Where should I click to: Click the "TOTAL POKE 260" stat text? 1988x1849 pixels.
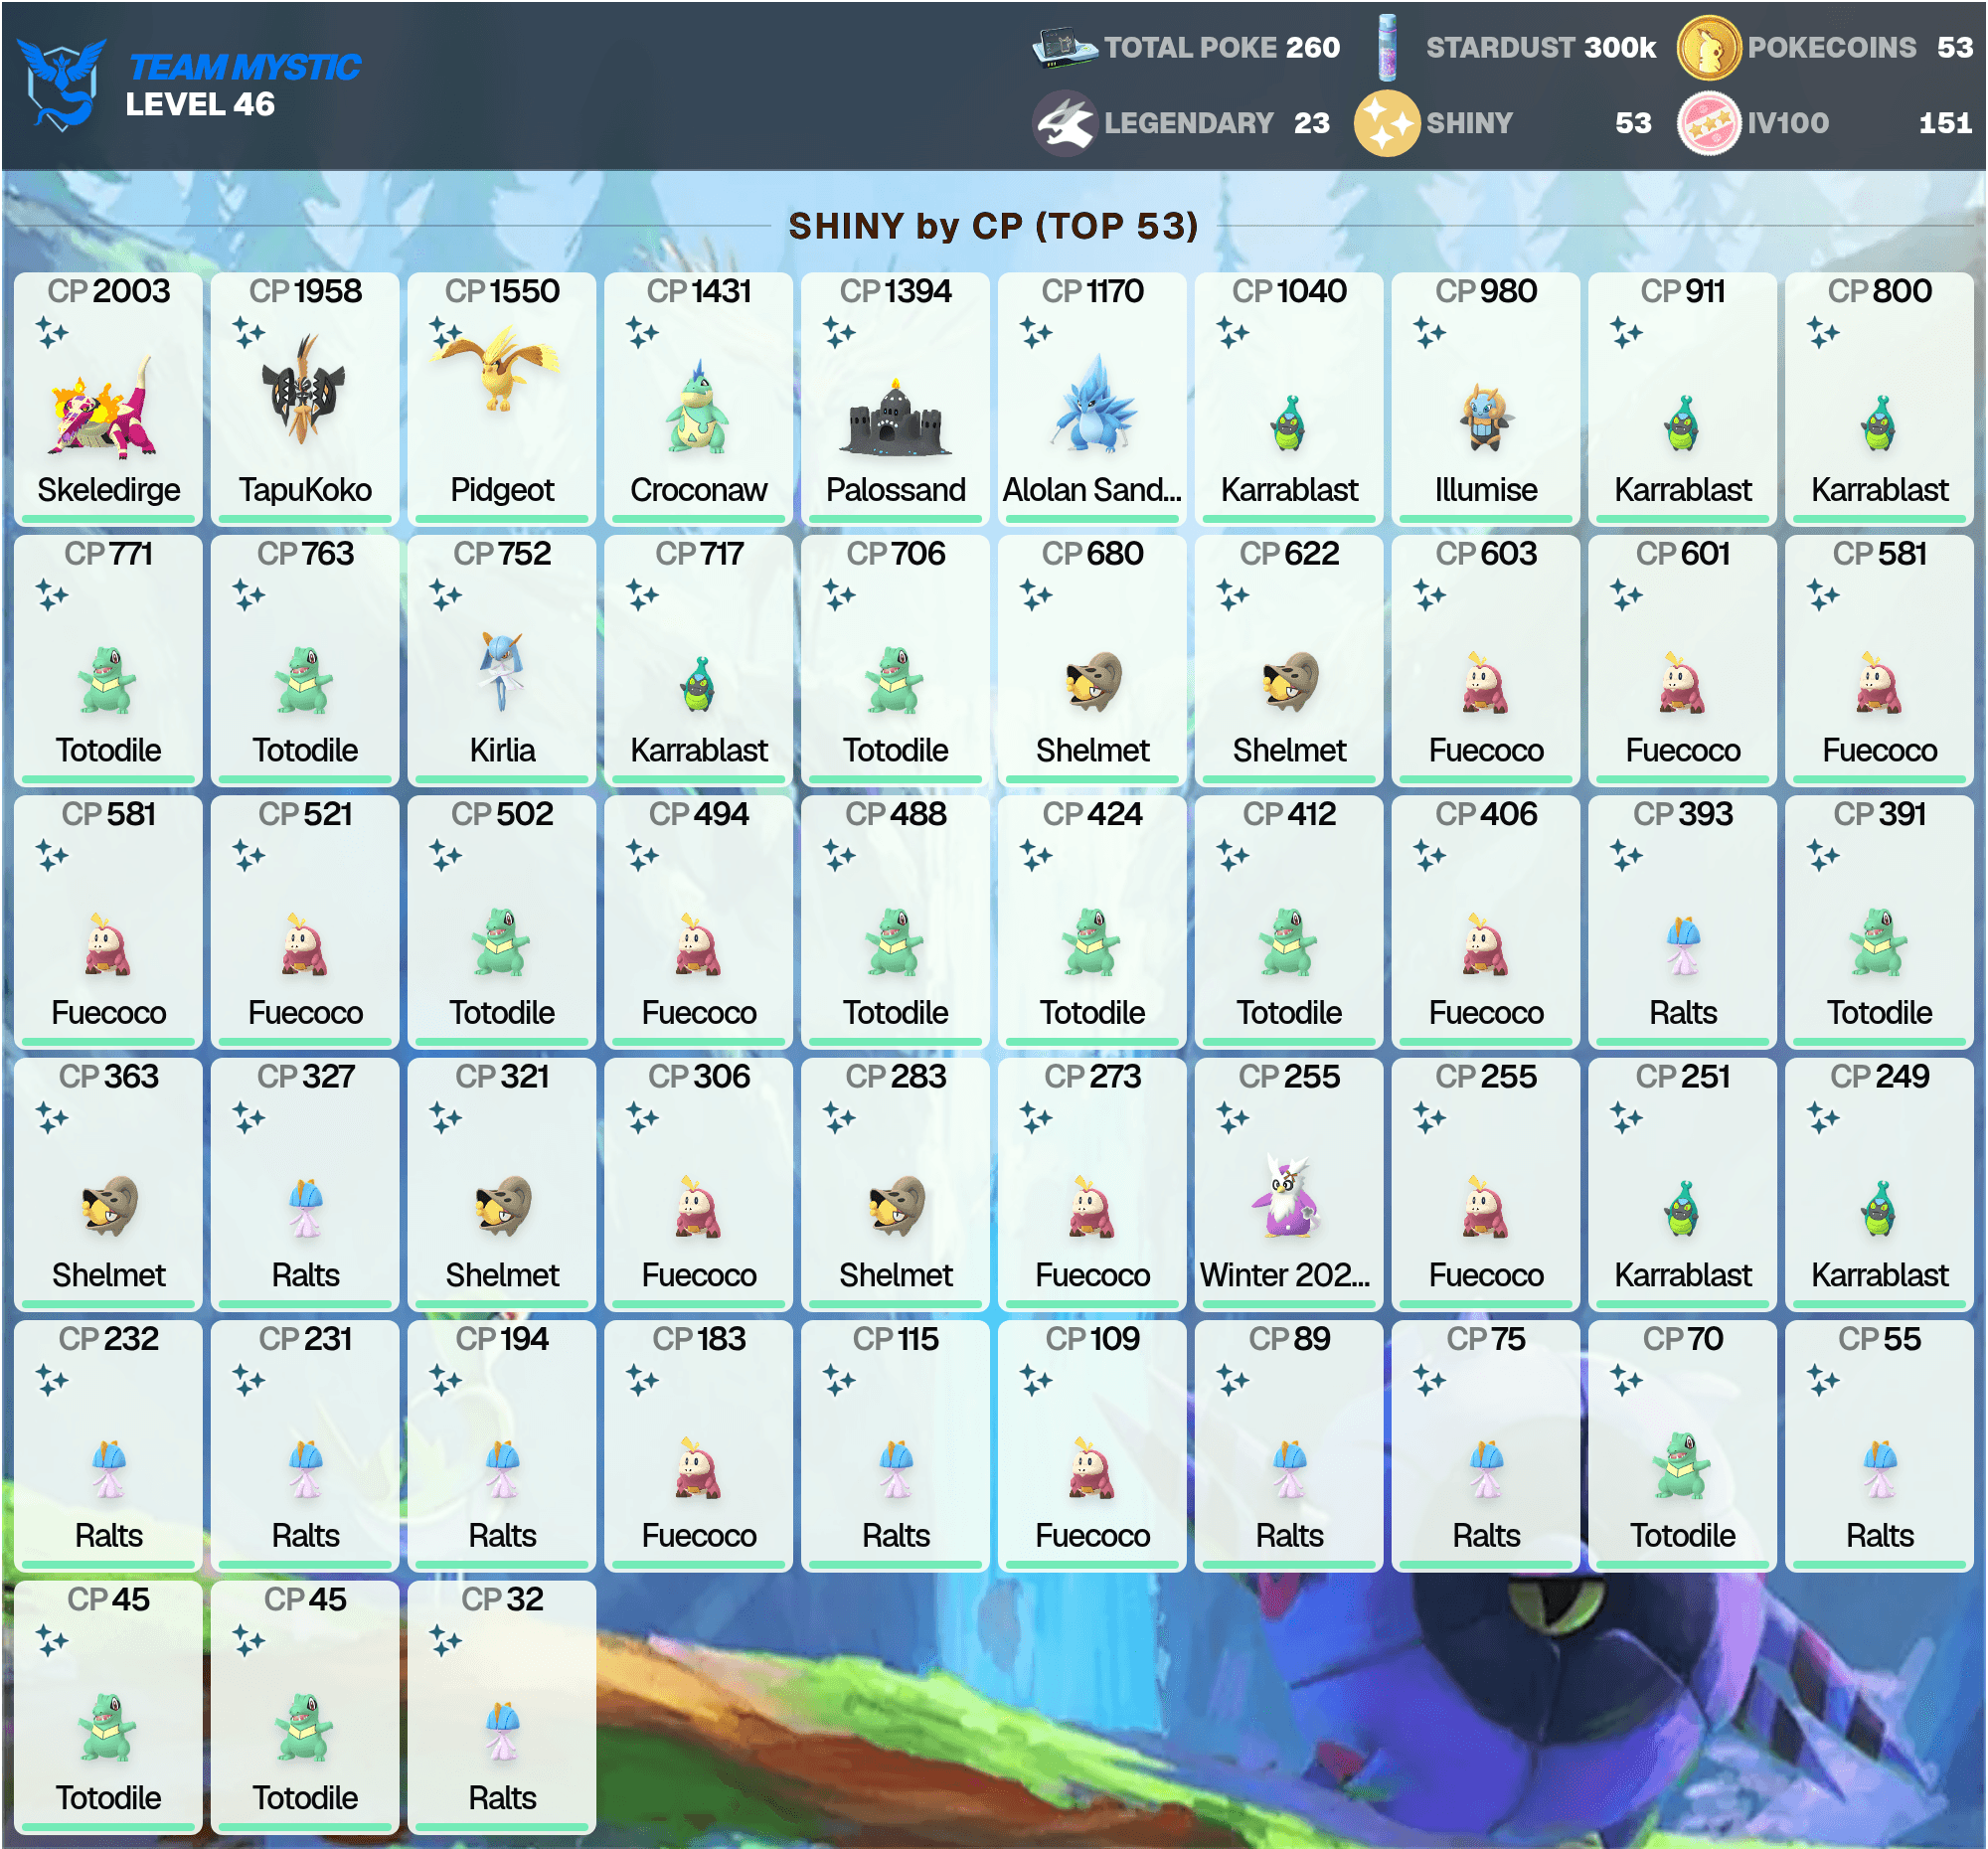coord(1222,47)
